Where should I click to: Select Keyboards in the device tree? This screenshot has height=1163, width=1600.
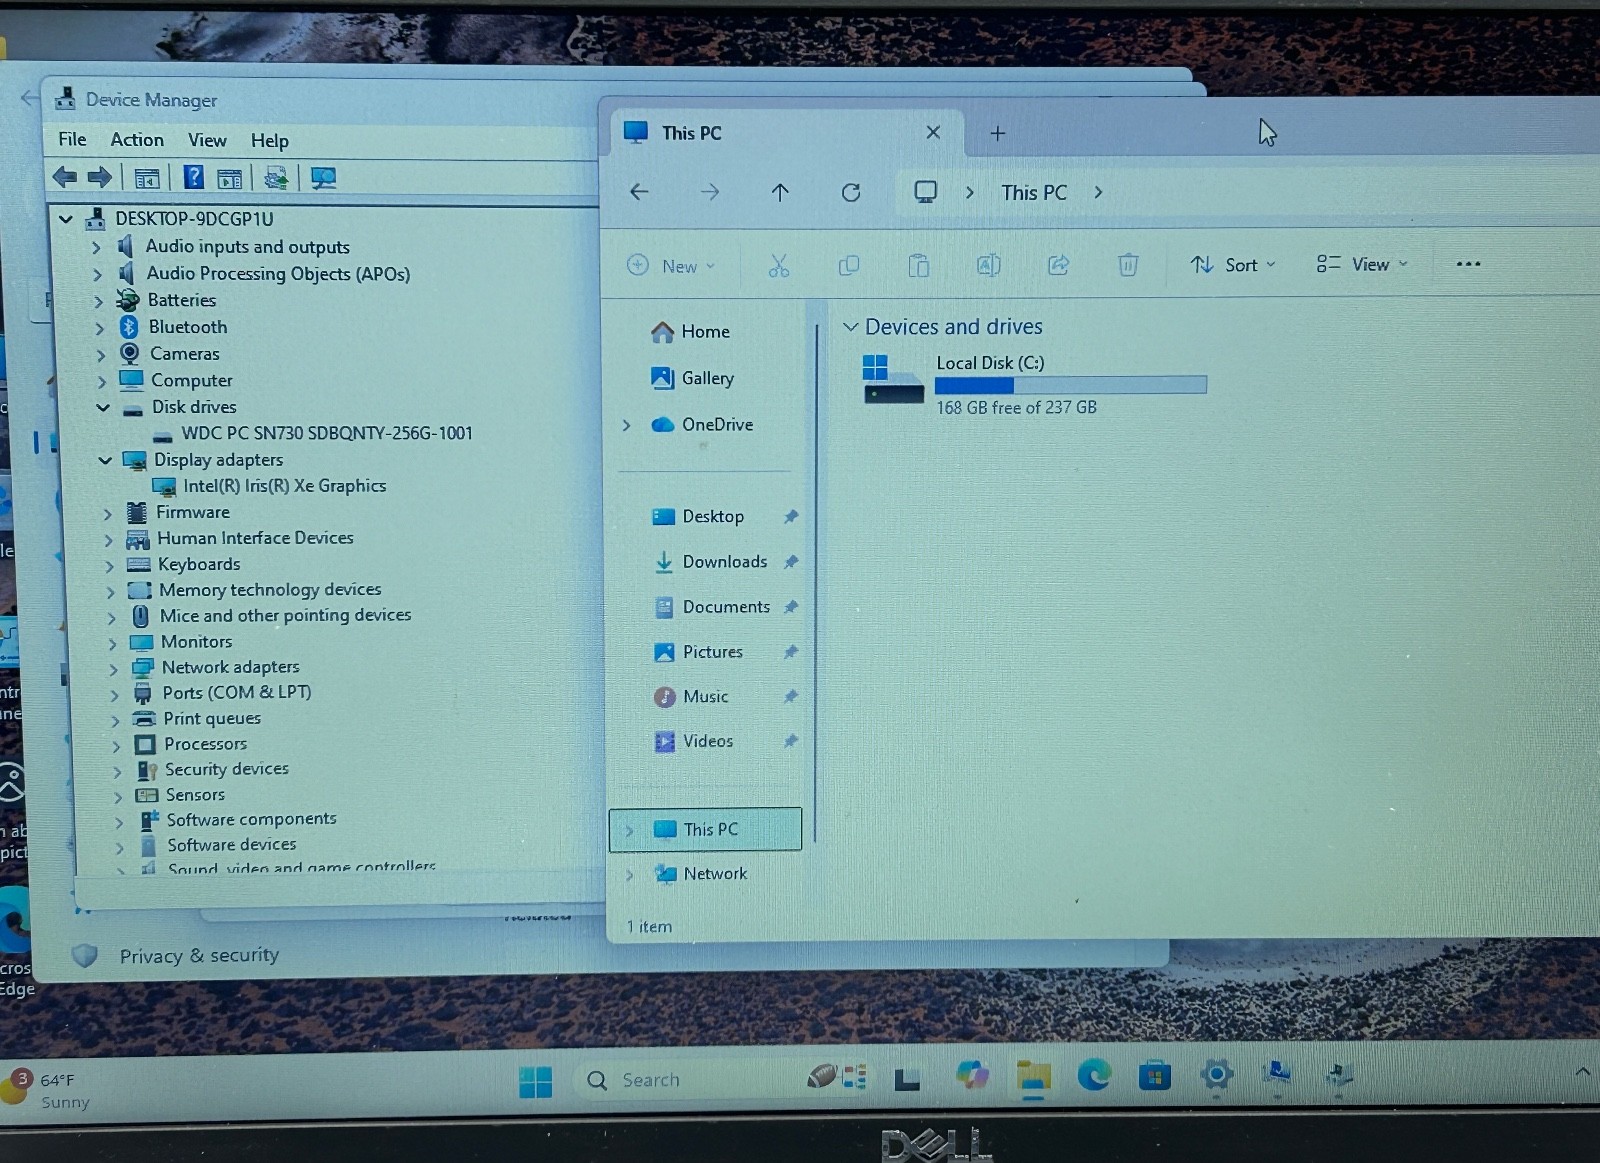click(x=199, y=565)
